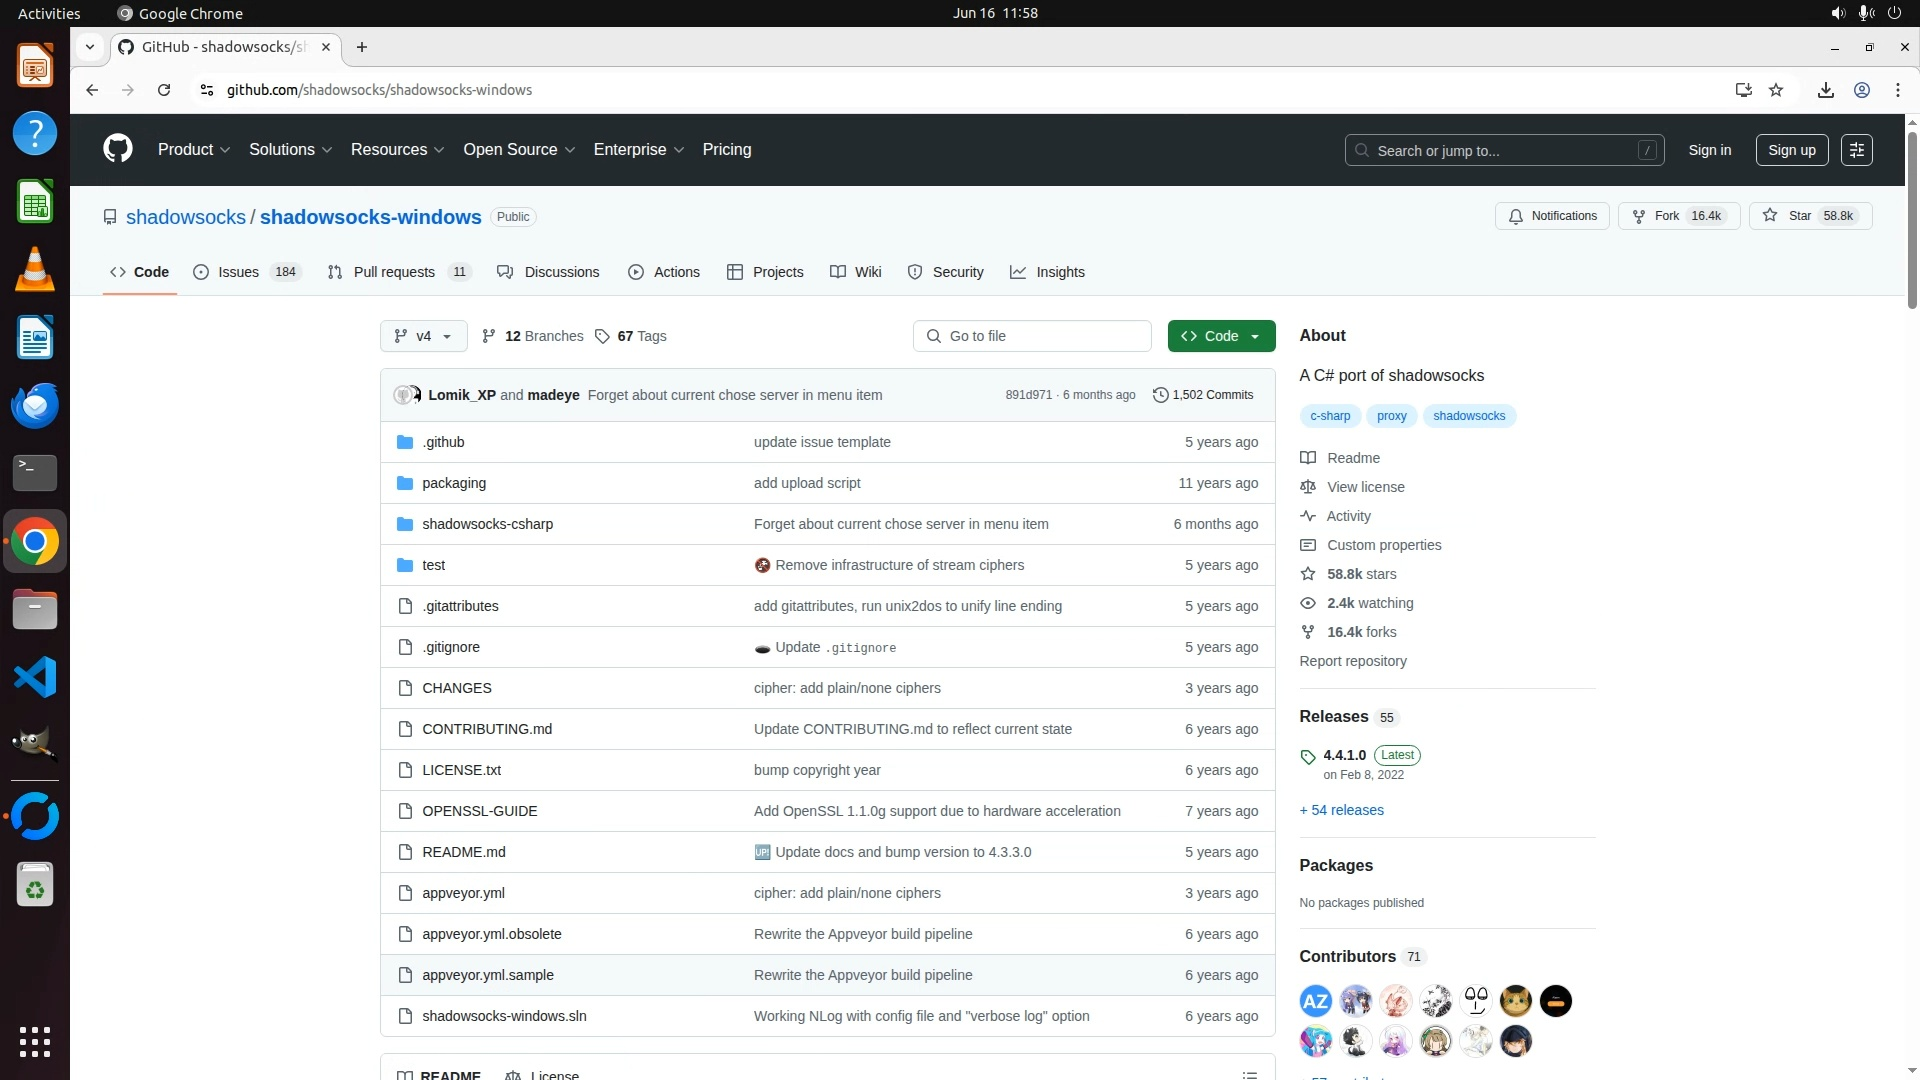Open the commit history clock icon
Screen dimensions: 1920x1080
(x=1160, y=395)
